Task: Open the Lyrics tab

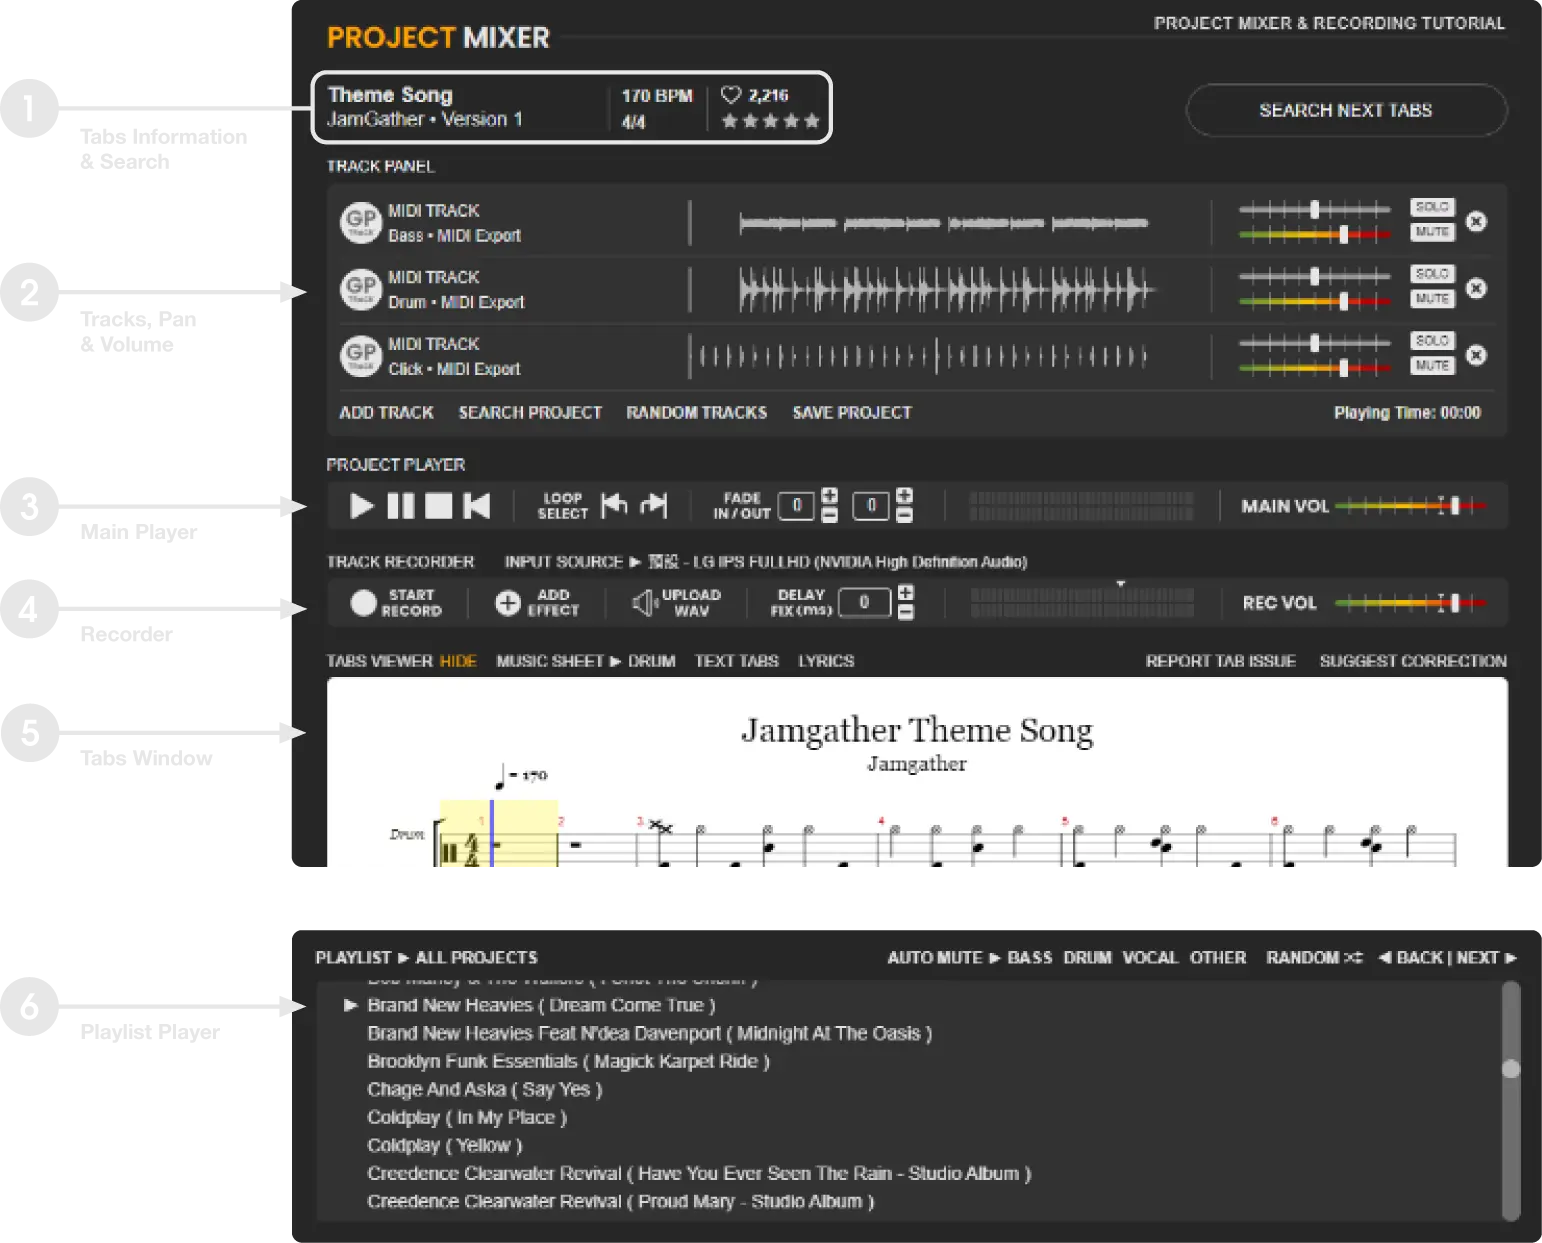Action: pyautogui.click(x=826, y=661)
